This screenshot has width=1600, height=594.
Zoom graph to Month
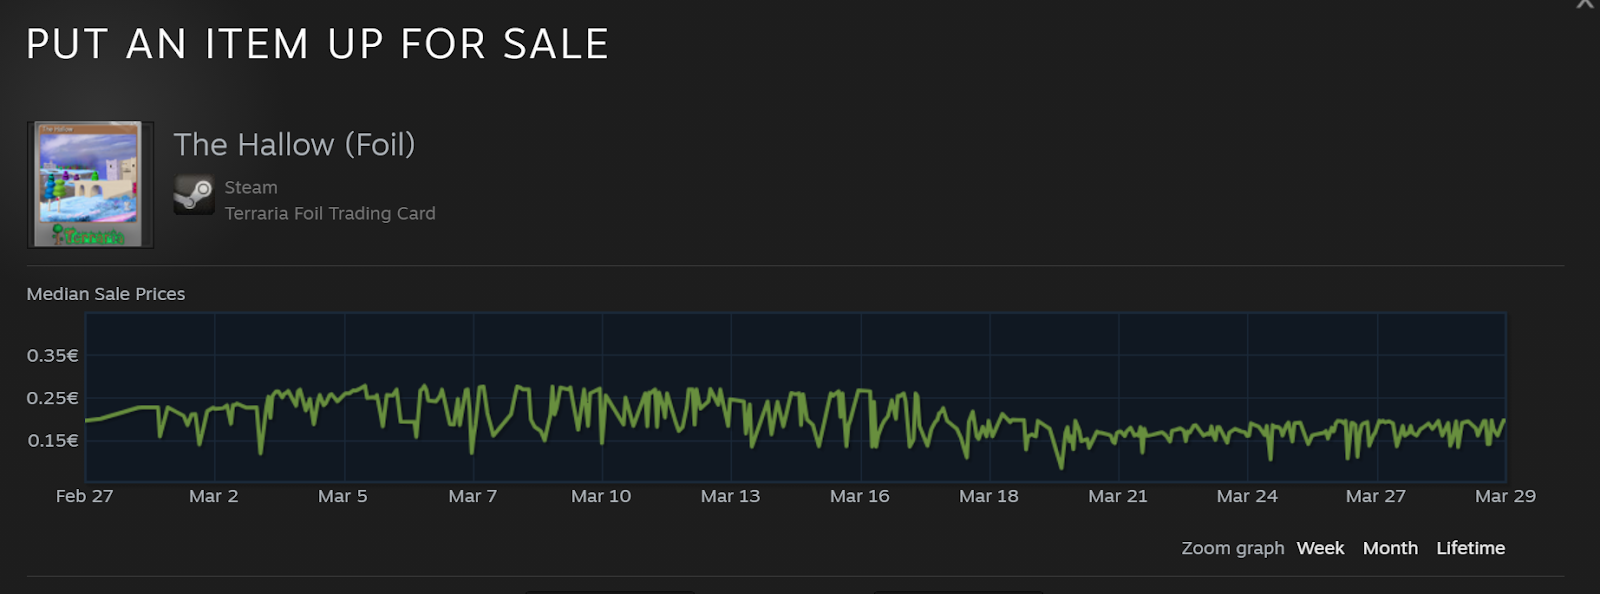pos(1390,548)
